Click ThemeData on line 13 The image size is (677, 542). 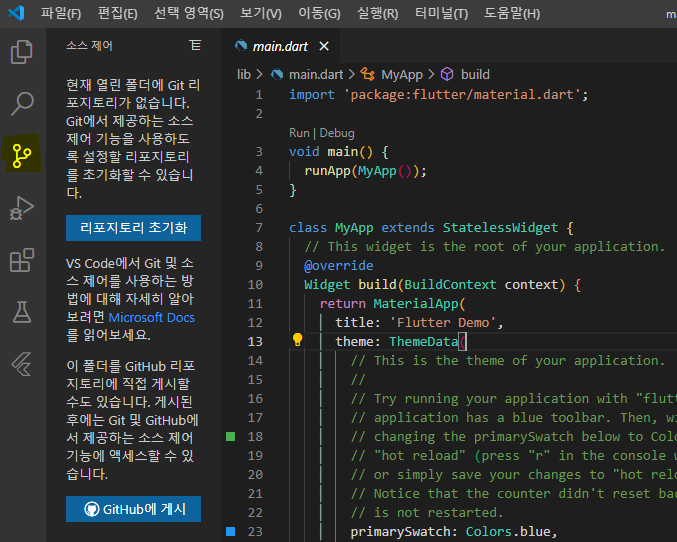coord(424,342)
